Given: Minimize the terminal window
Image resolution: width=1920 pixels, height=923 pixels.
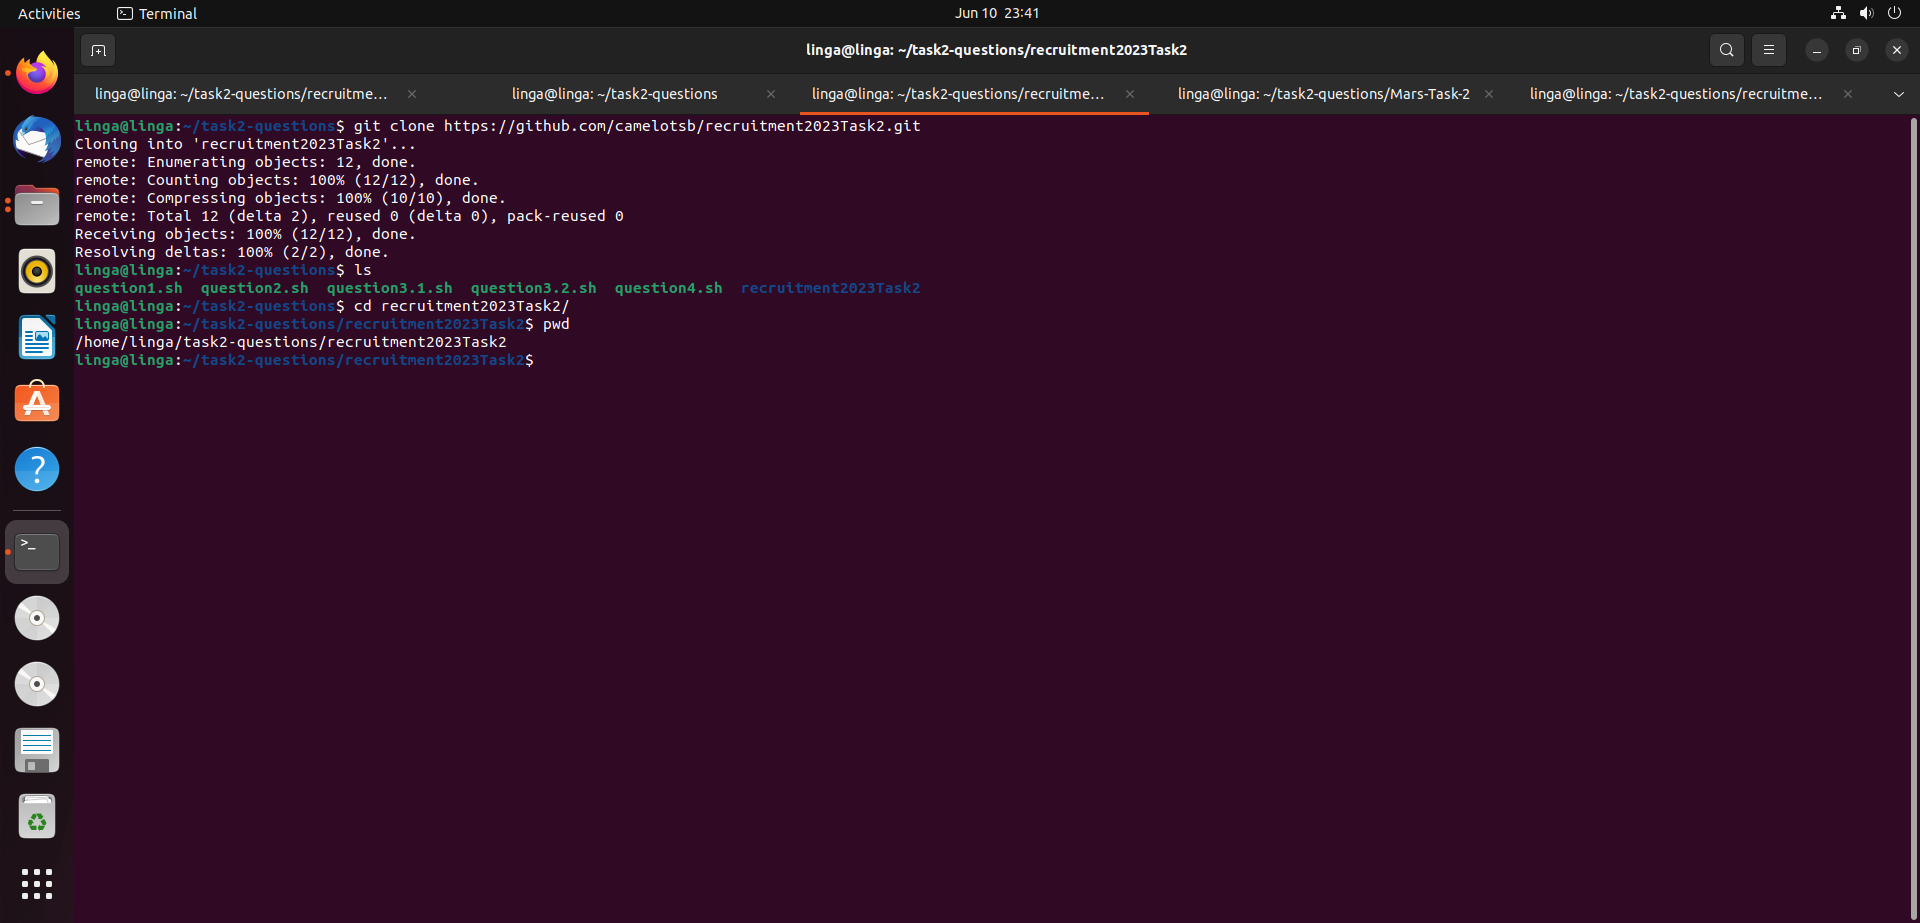Looking at the screenshot, I should [1816, 50].
